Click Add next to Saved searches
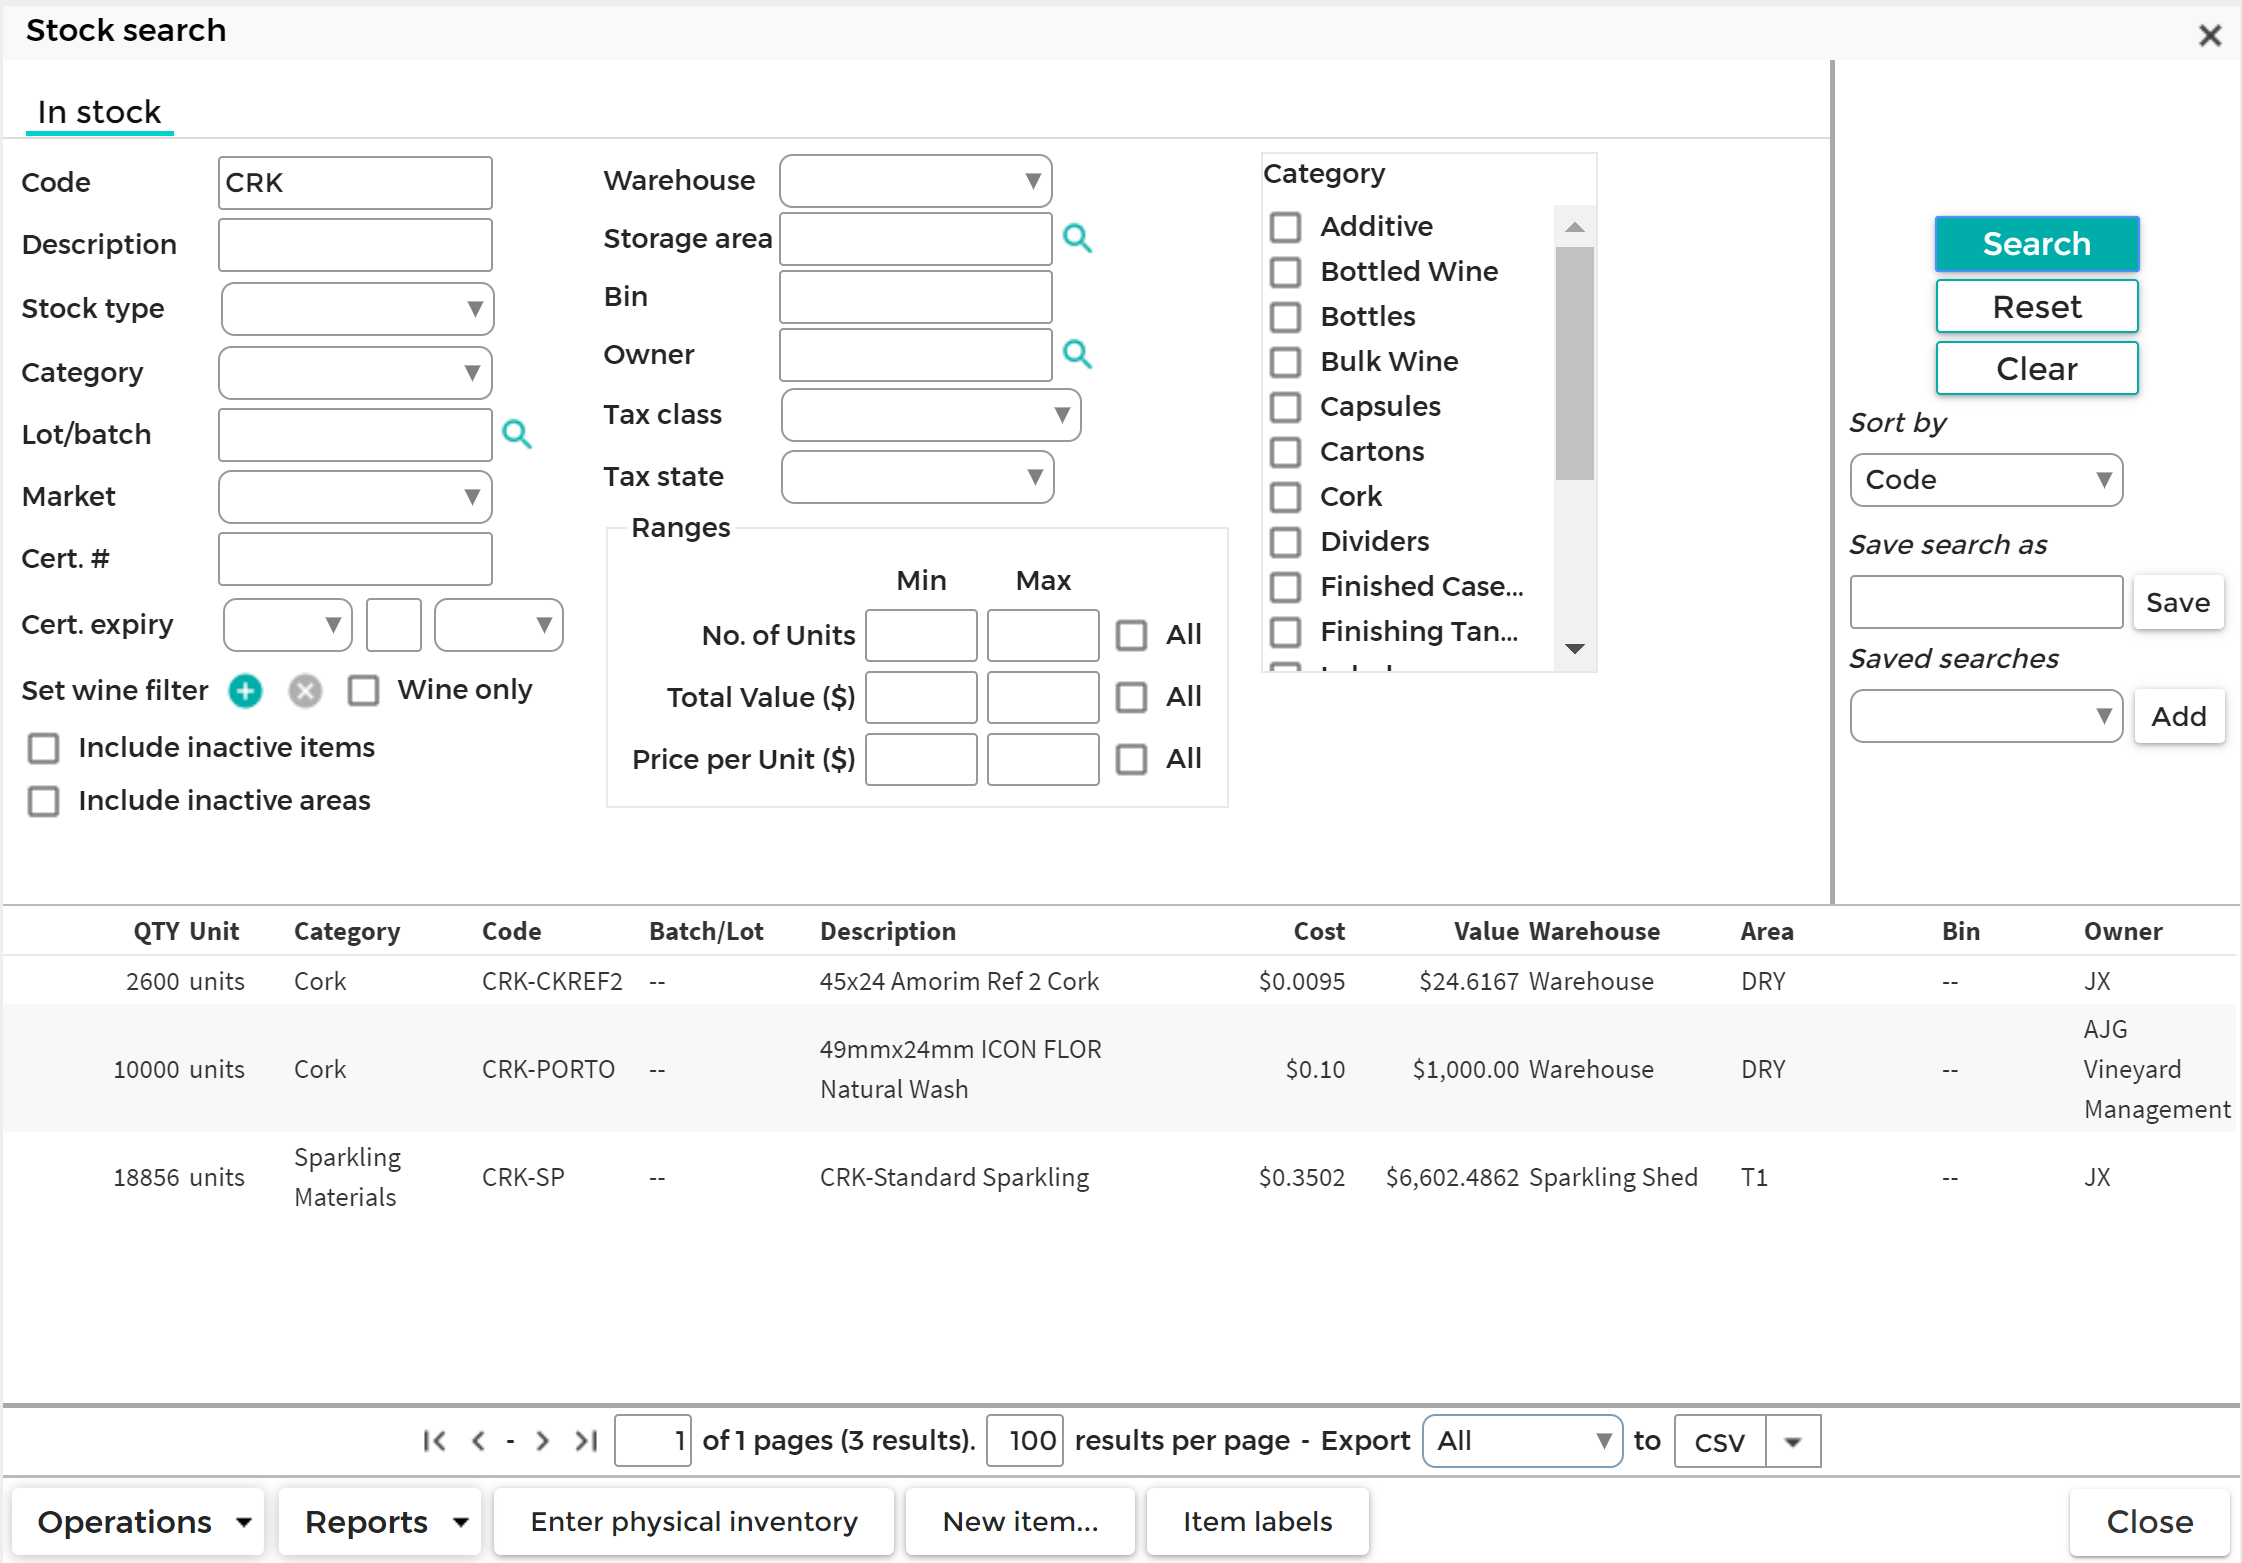 [2179, 716]
